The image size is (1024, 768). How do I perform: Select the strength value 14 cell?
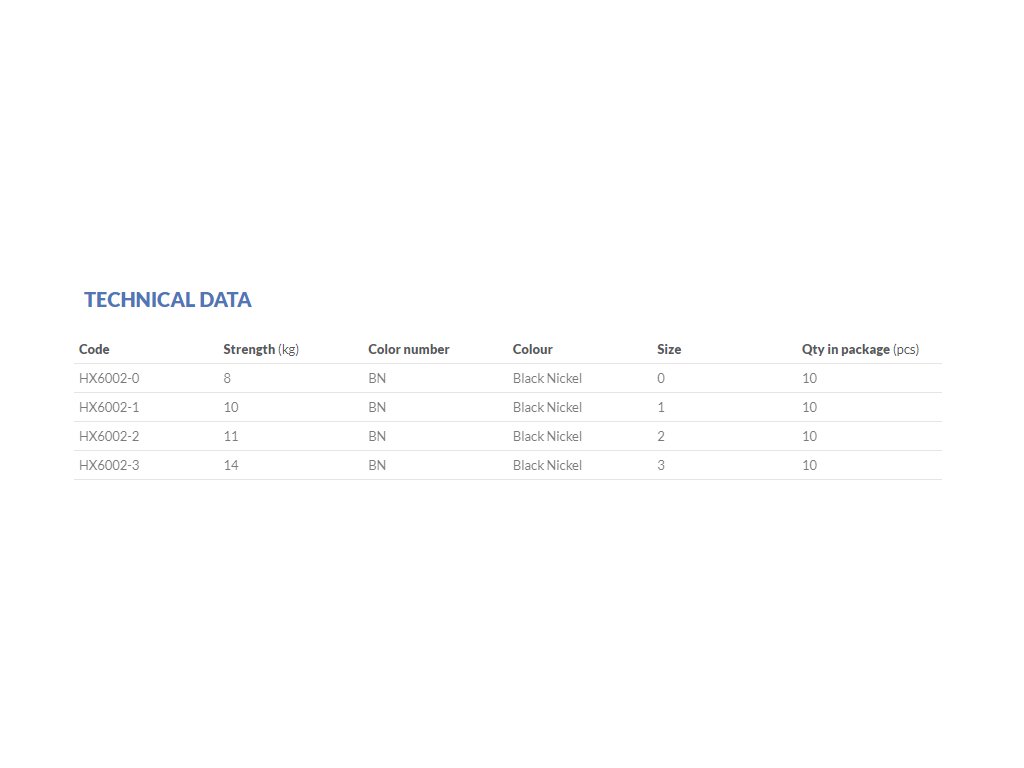231,465
